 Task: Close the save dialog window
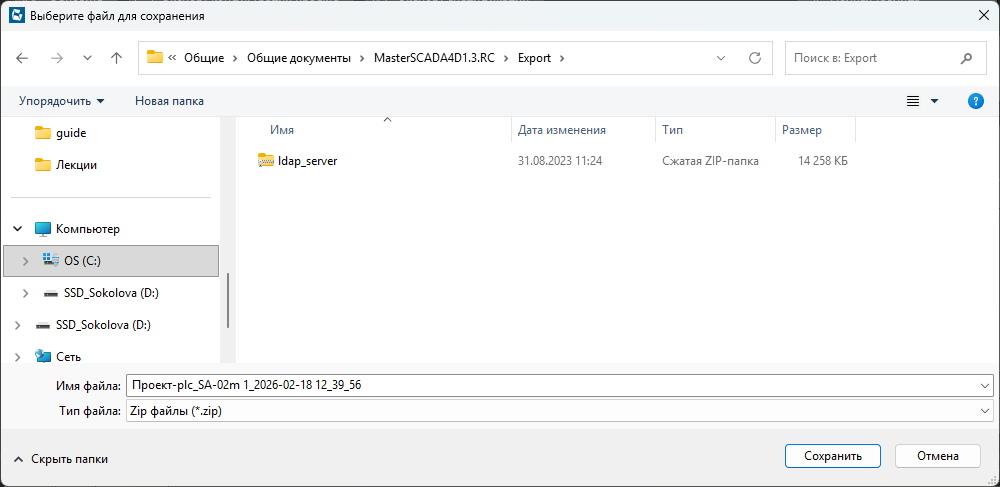(982, 16)
